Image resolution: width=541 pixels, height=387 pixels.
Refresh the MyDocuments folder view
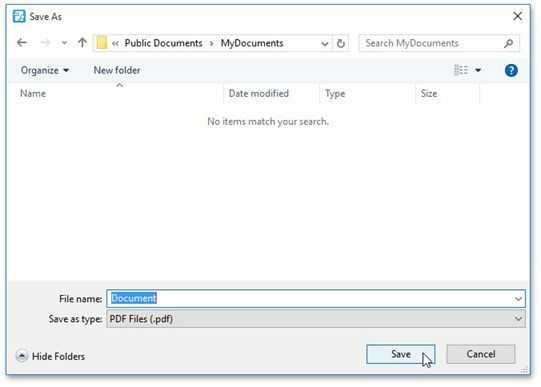(x=341, y=43)
